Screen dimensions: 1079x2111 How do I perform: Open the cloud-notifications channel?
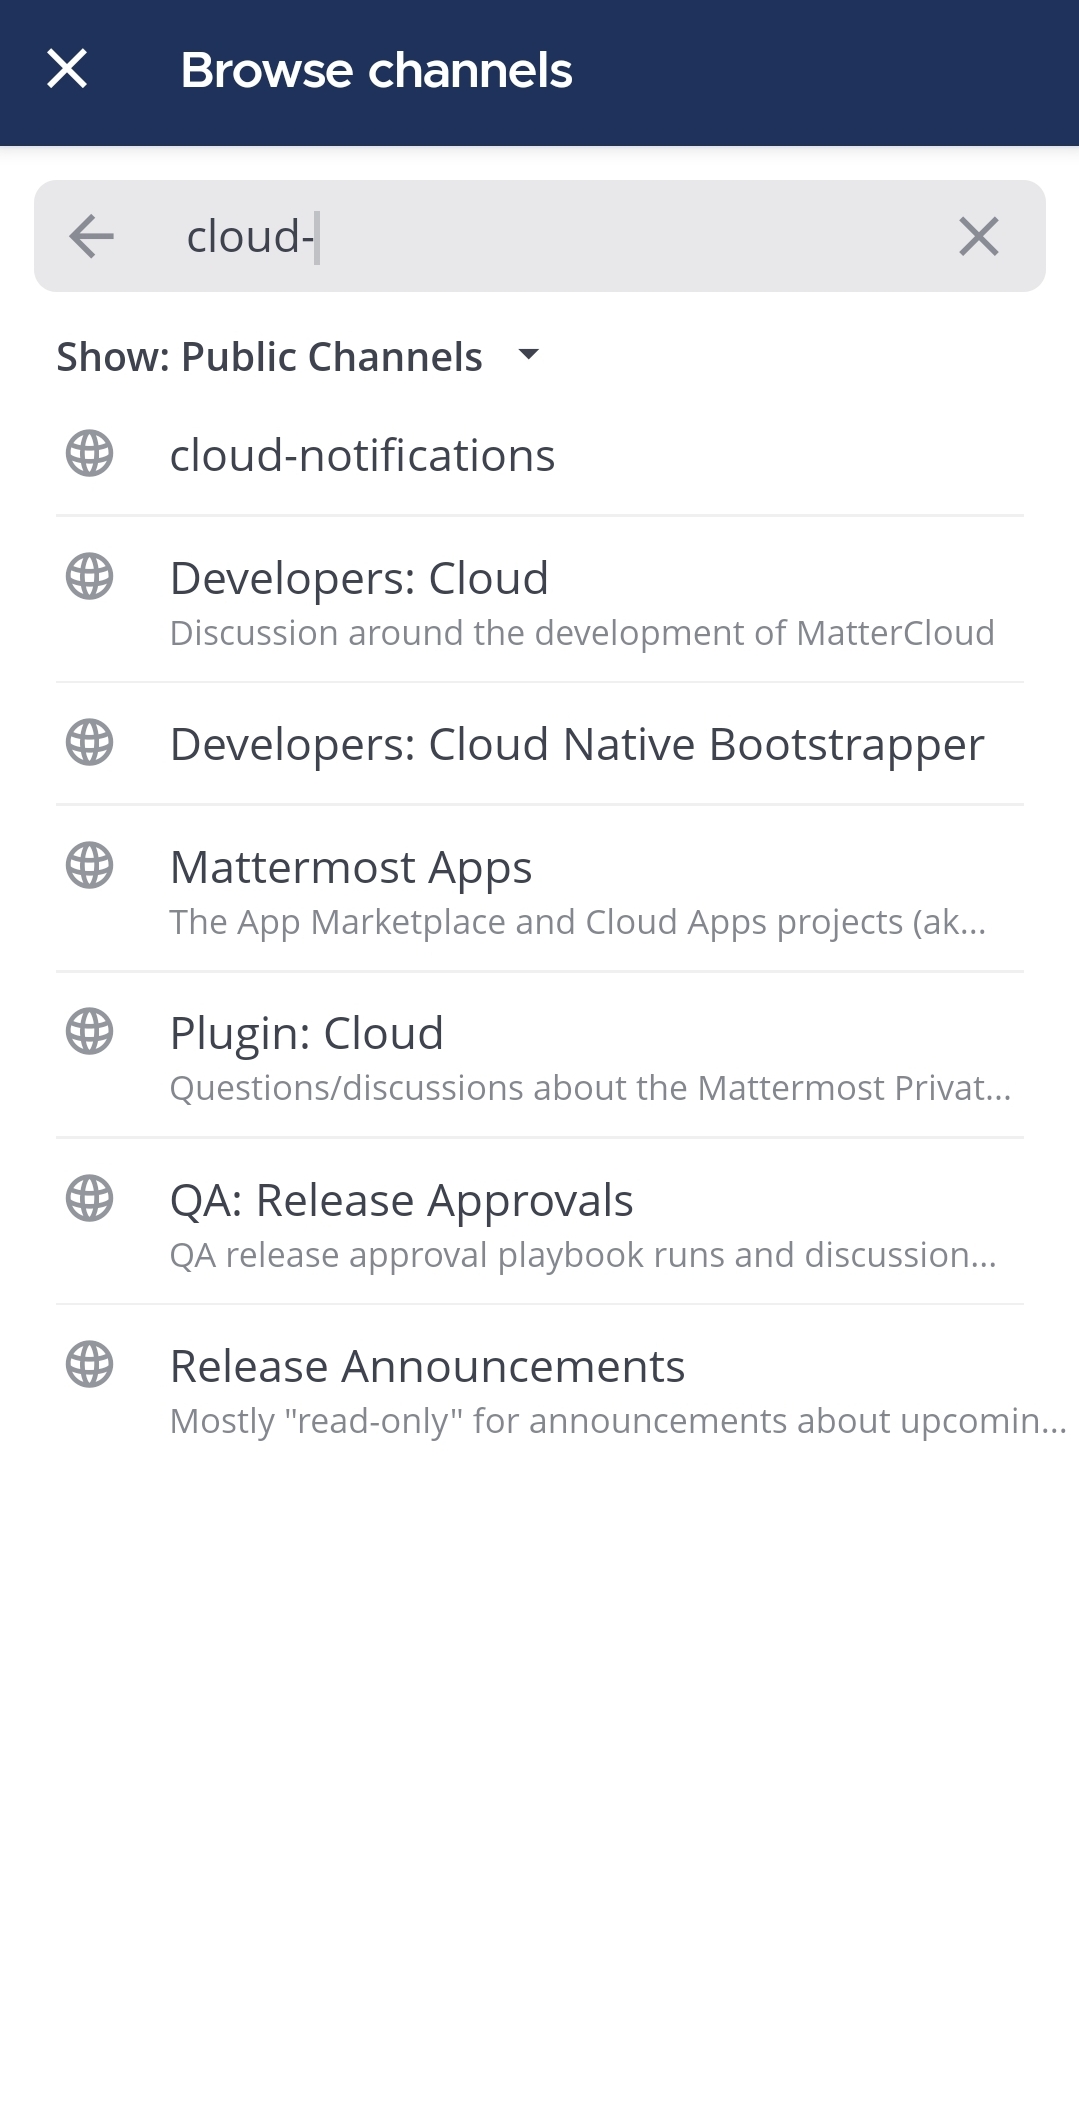coord(362,456)
